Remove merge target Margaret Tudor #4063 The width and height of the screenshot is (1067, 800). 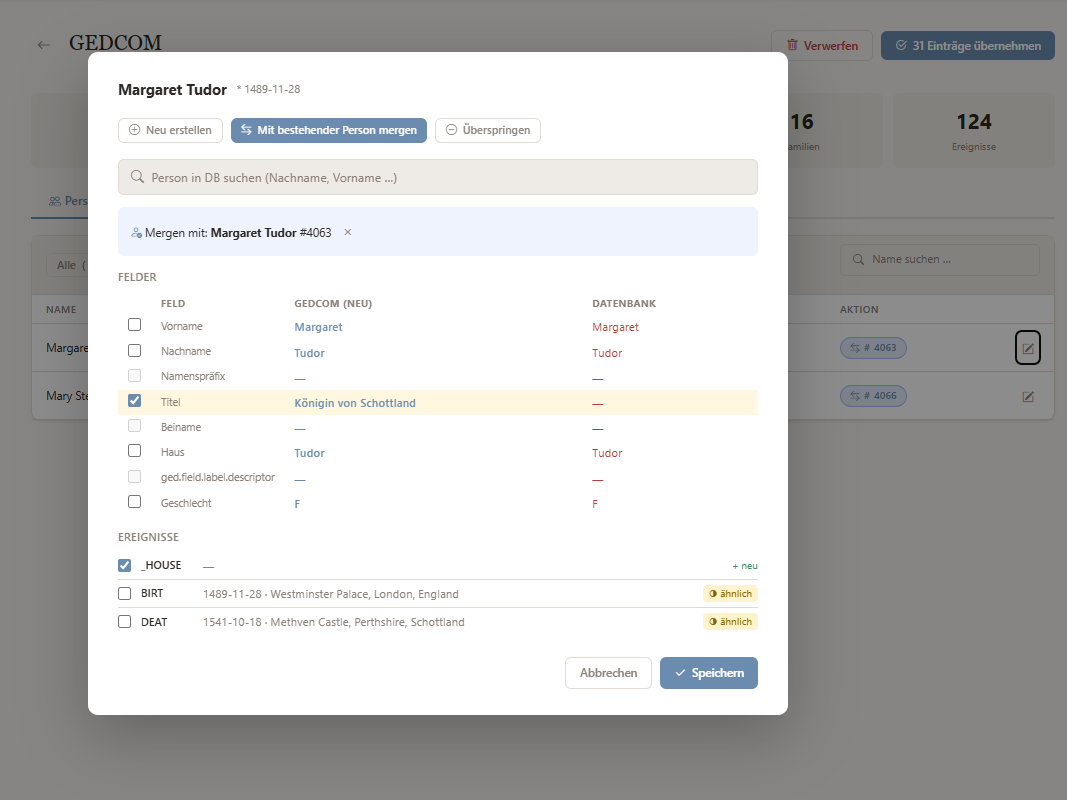coord(348,232)
